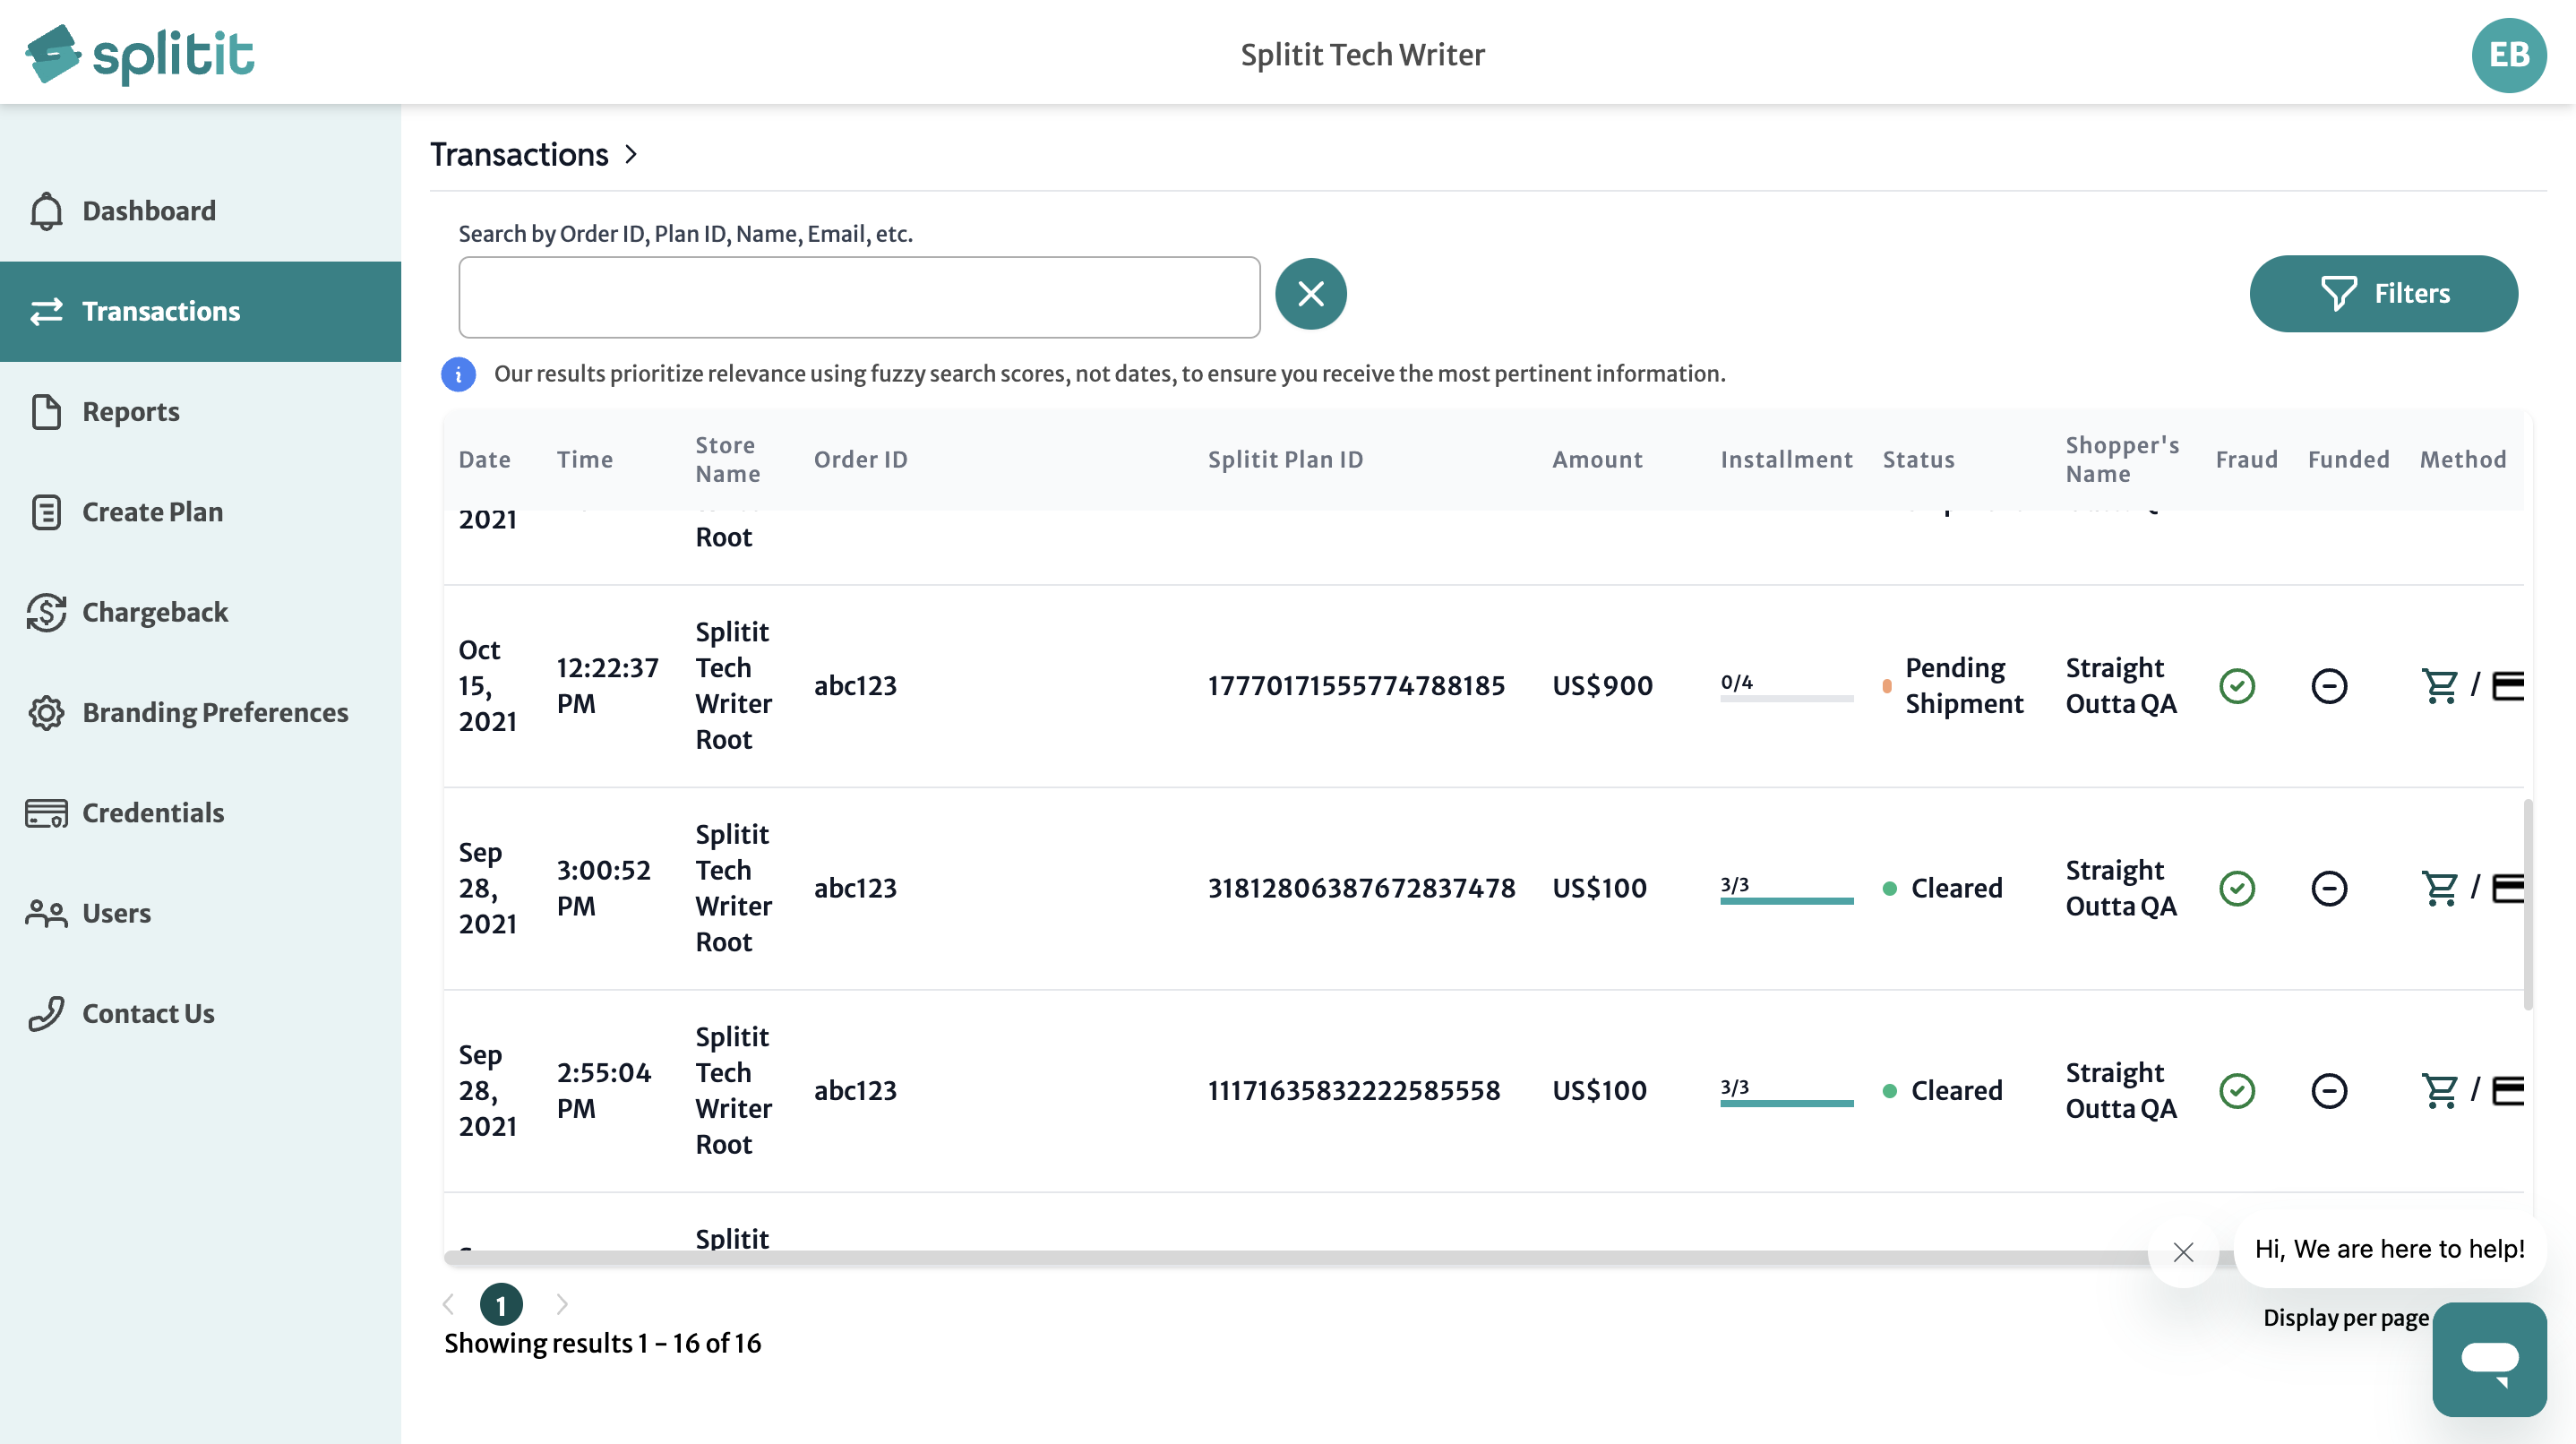Click the Contact Us link
Image resolution: width=2576 pixels, height=1444 pixels.
(x=149, y=1014)
